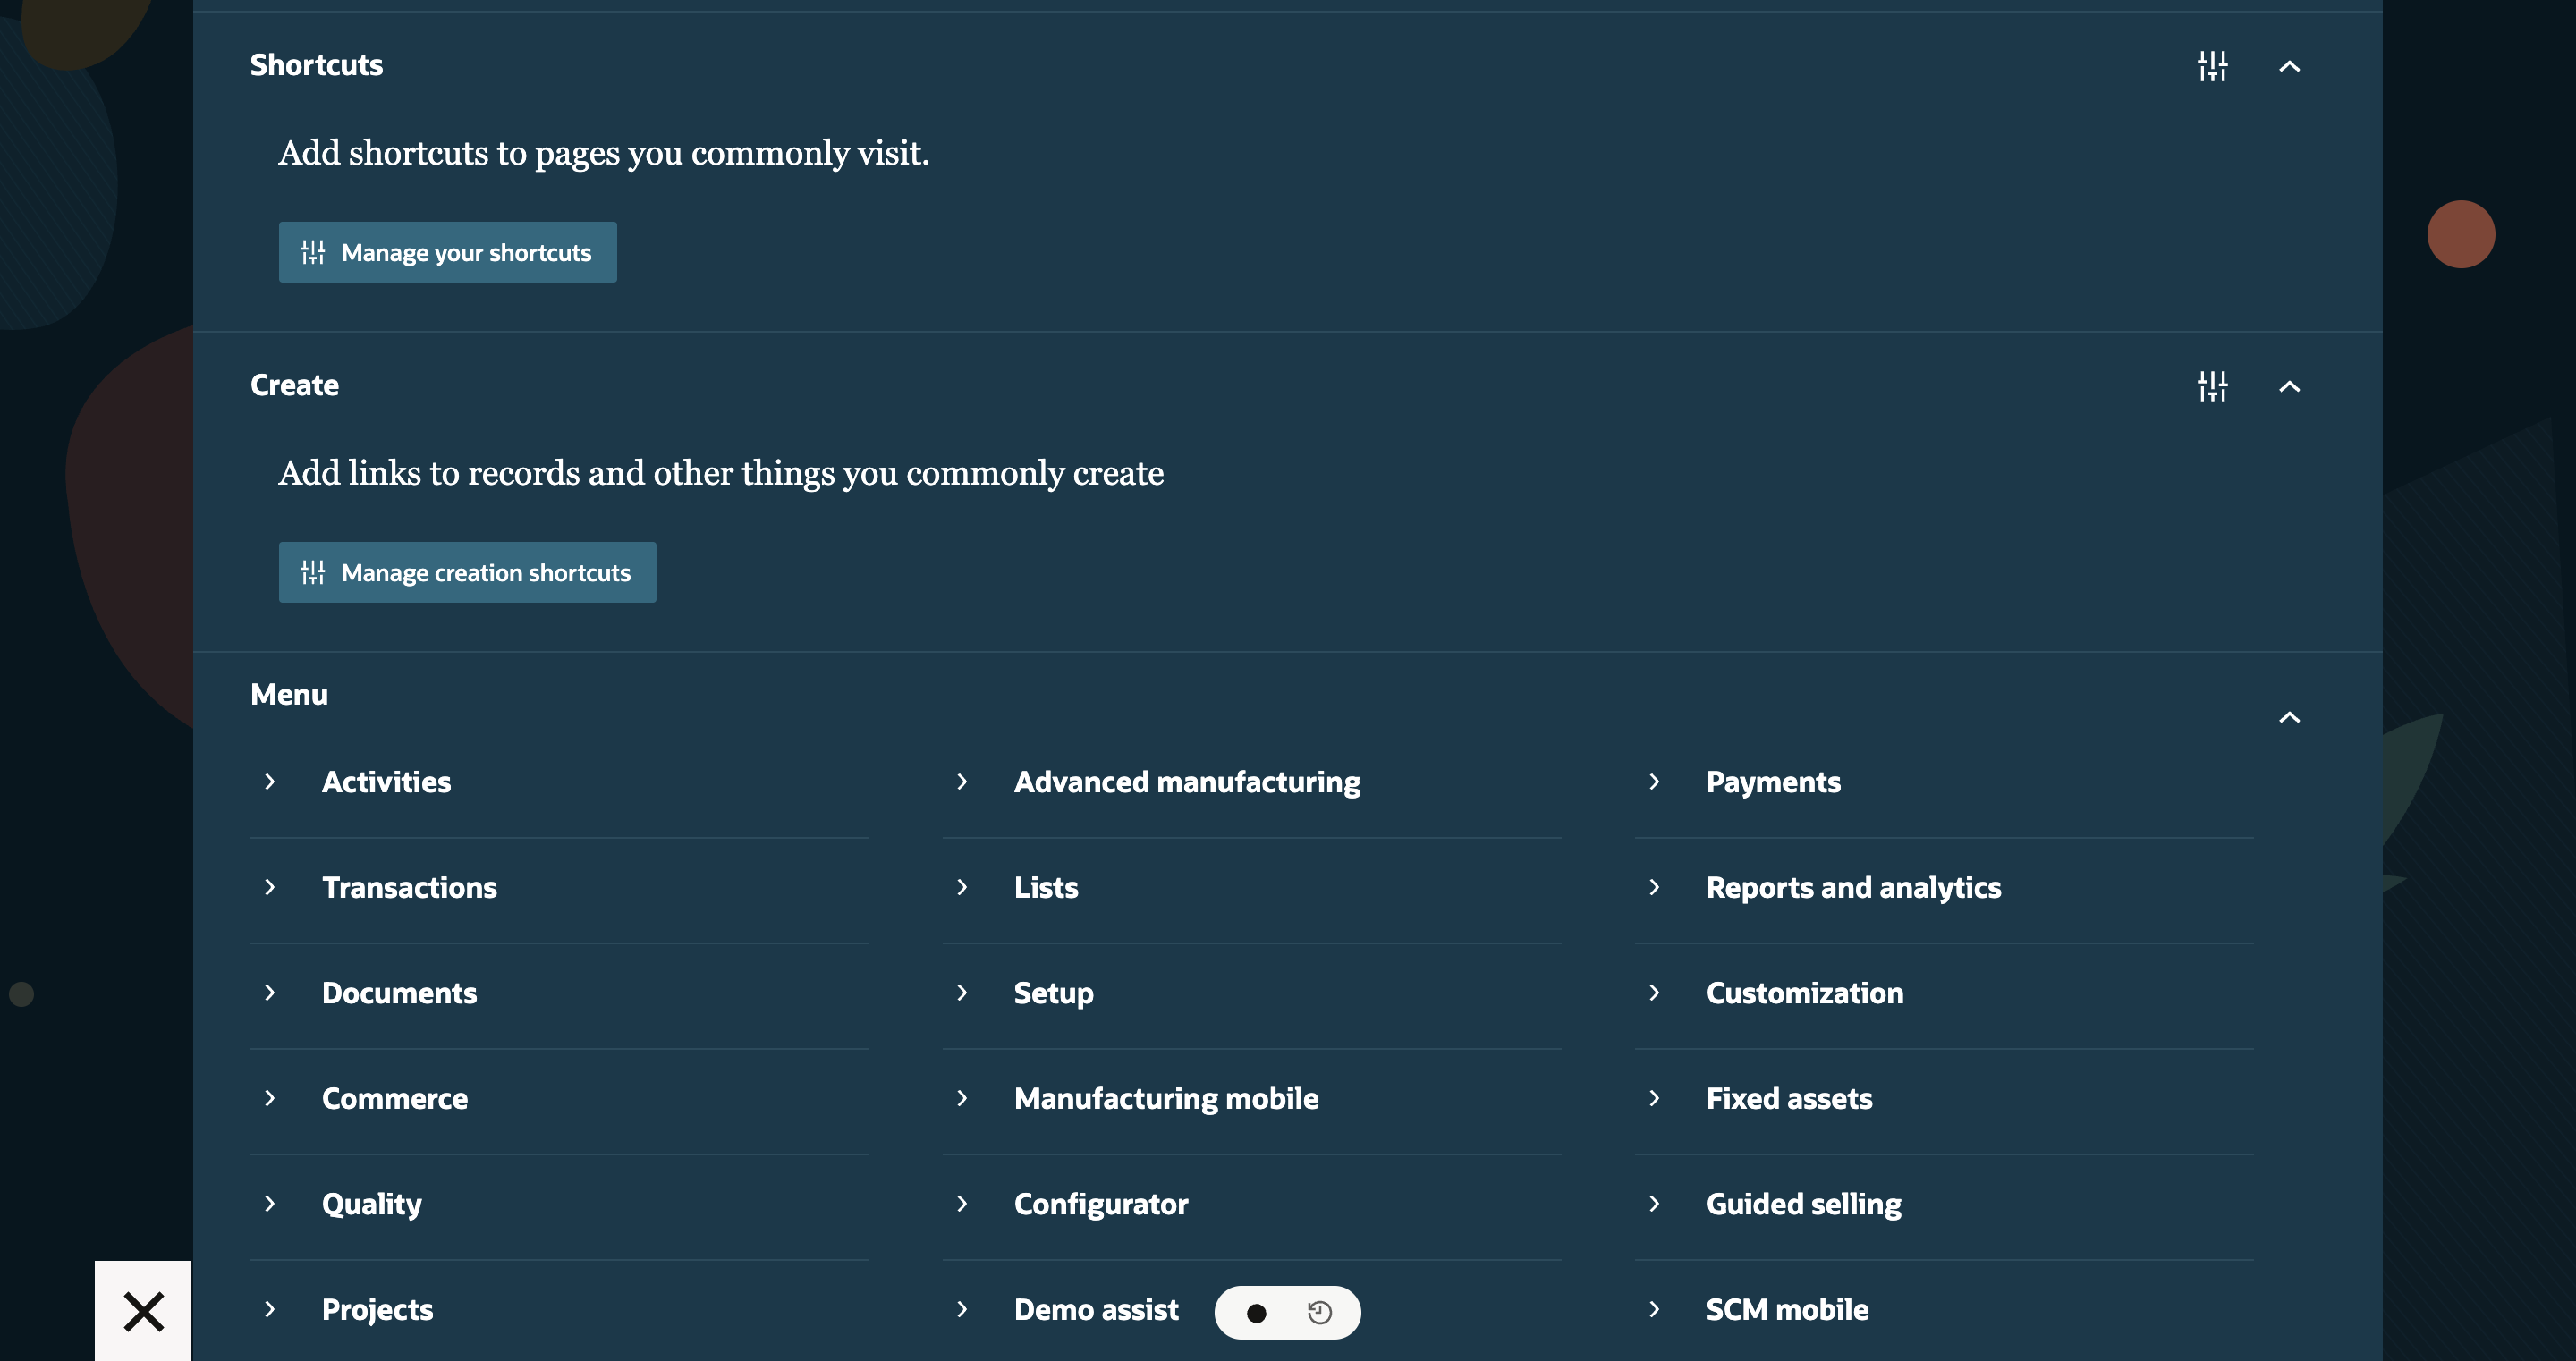Click the Demo assist record dot
Screen dimensions: 2576x1361
click(x=1256, y=1313)
